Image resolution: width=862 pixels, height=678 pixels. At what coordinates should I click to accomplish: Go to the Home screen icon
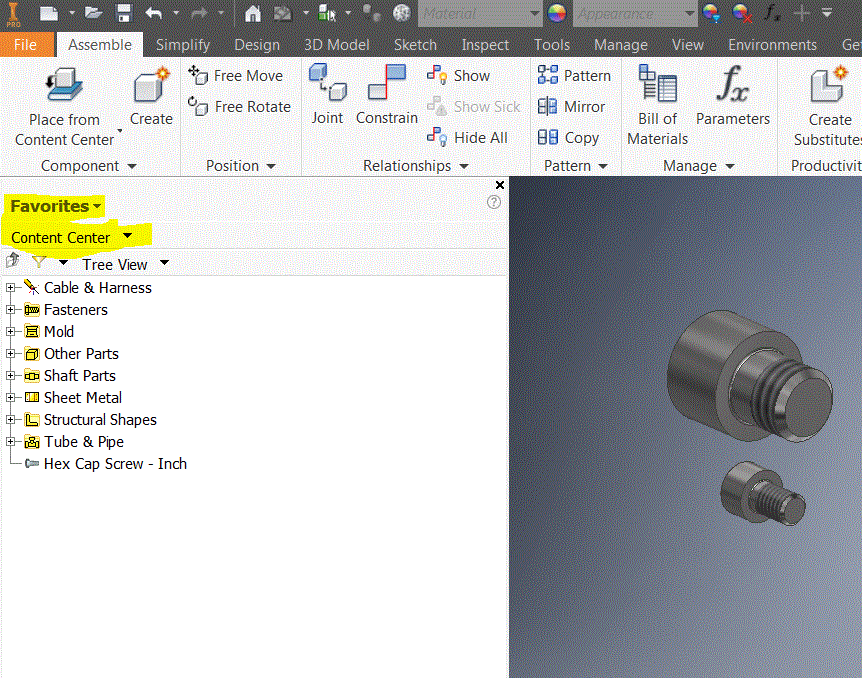[253, 13]
